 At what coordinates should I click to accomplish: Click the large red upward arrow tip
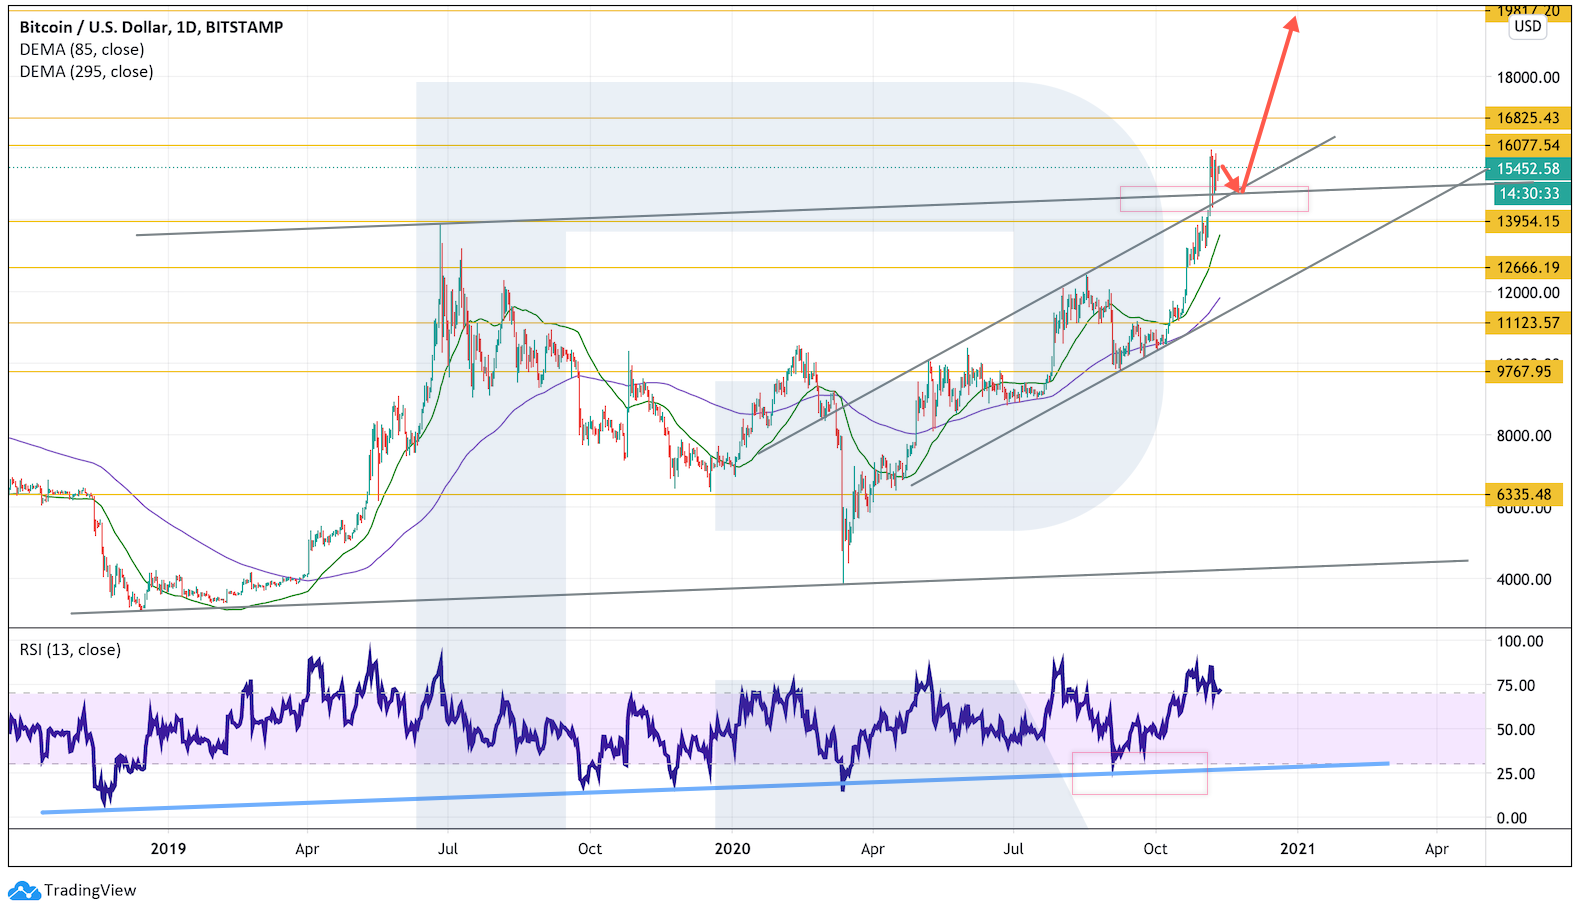coord(1292,22)
